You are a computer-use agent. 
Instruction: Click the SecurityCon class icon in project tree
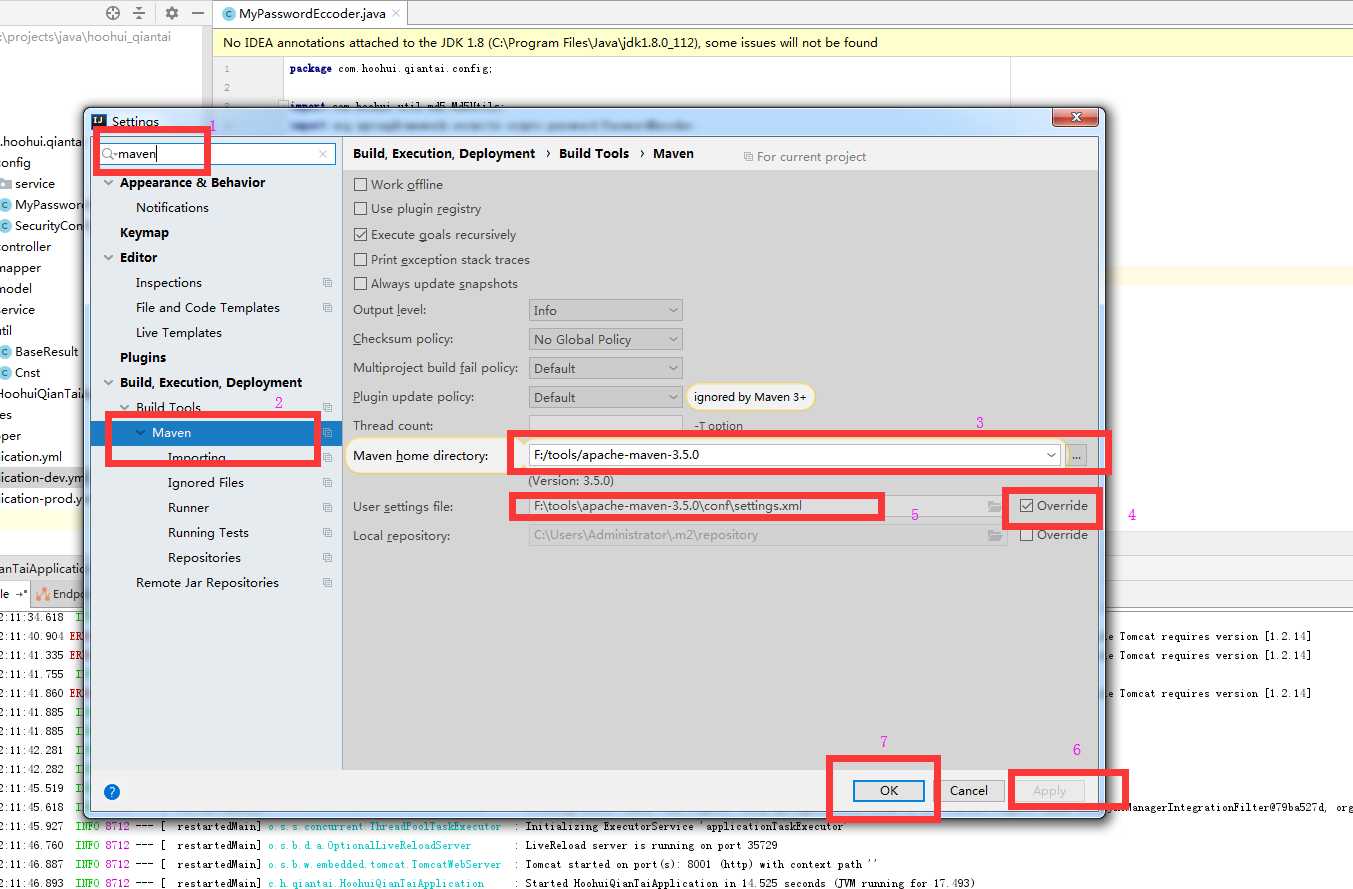pyautogui.click(x=5, y=226)
